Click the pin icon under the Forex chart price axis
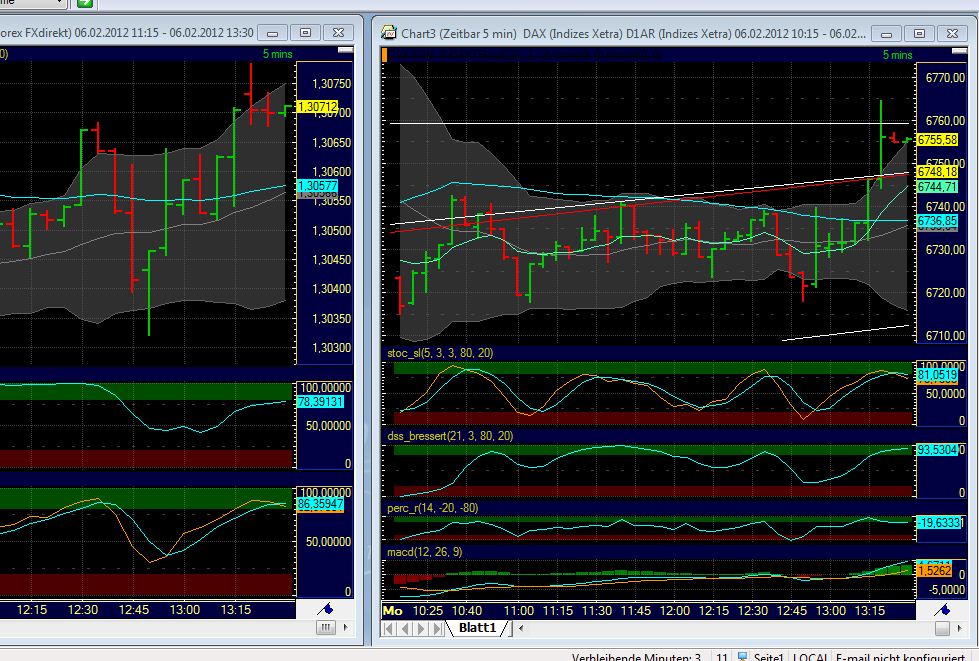Screen dimensions: 979x661 (325, 609)
